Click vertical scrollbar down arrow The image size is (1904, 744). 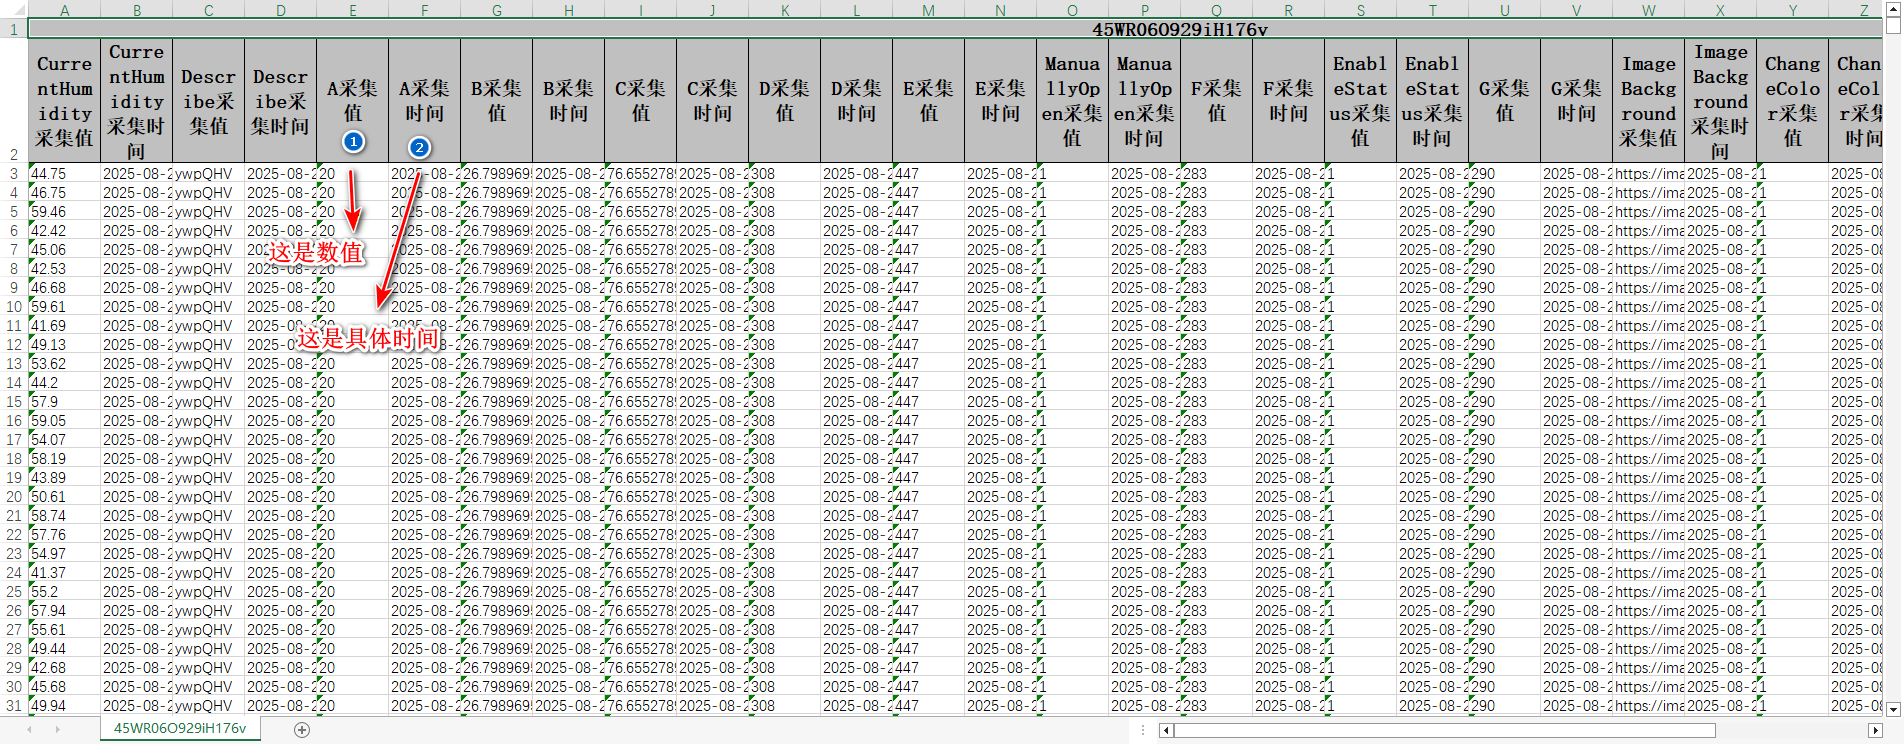point(1892,709)
